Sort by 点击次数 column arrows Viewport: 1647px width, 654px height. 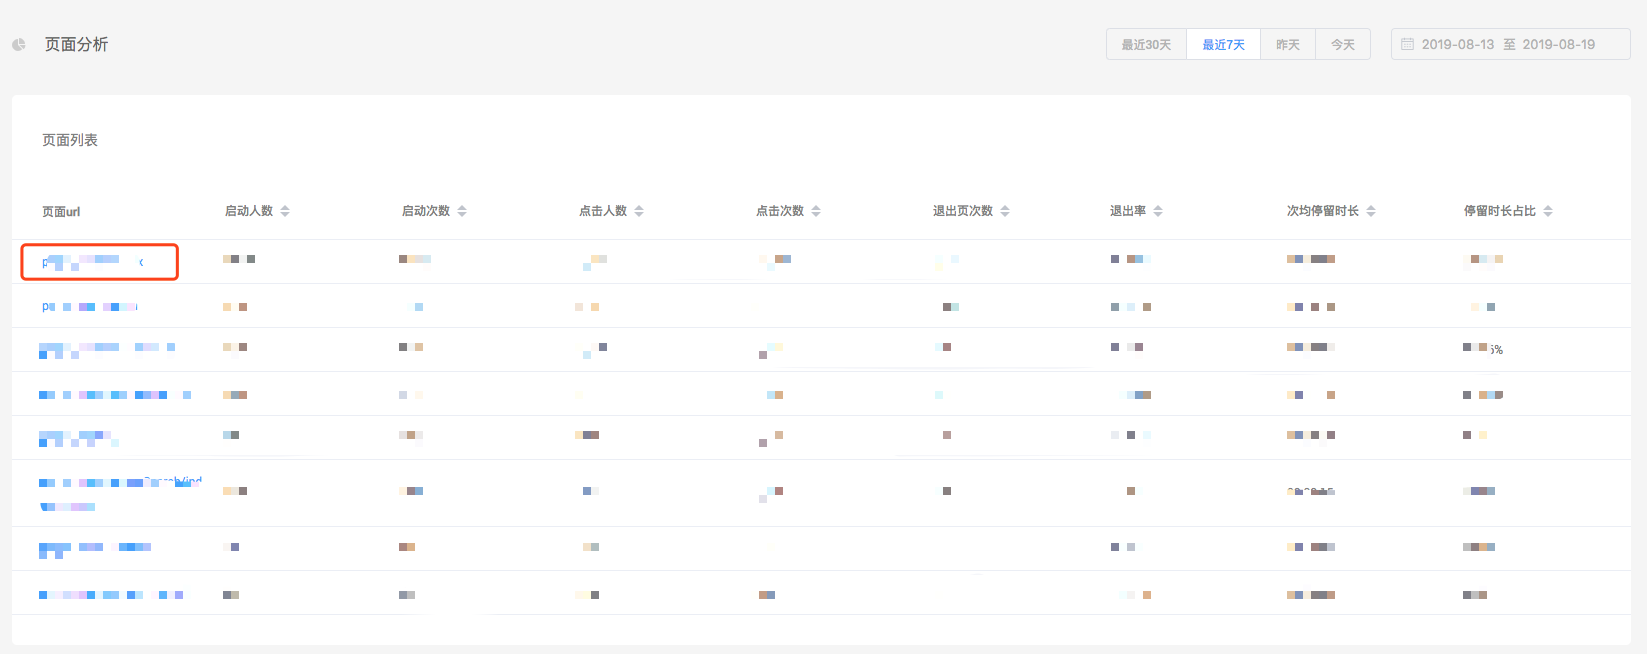816,211
